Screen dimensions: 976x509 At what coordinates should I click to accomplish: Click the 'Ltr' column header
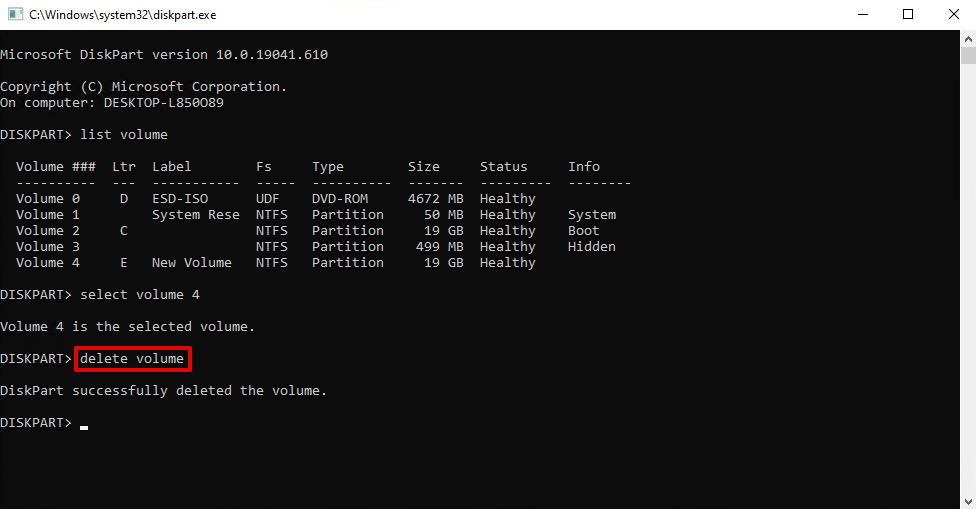(x=124, y=167)
